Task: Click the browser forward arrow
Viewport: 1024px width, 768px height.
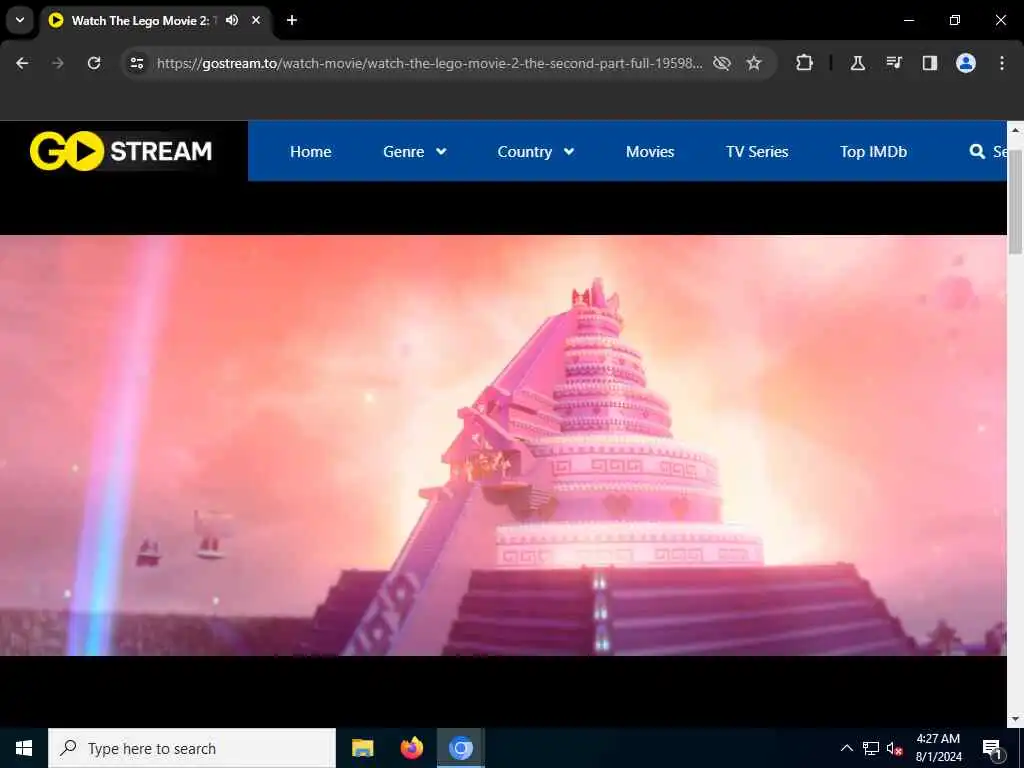Action: tap(58, 63)
